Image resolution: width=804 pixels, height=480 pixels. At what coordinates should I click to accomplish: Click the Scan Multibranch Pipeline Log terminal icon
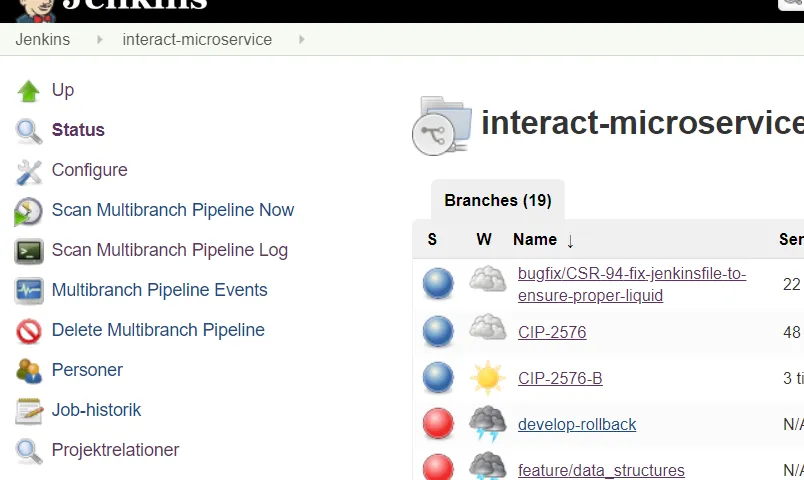click(29, 251)
